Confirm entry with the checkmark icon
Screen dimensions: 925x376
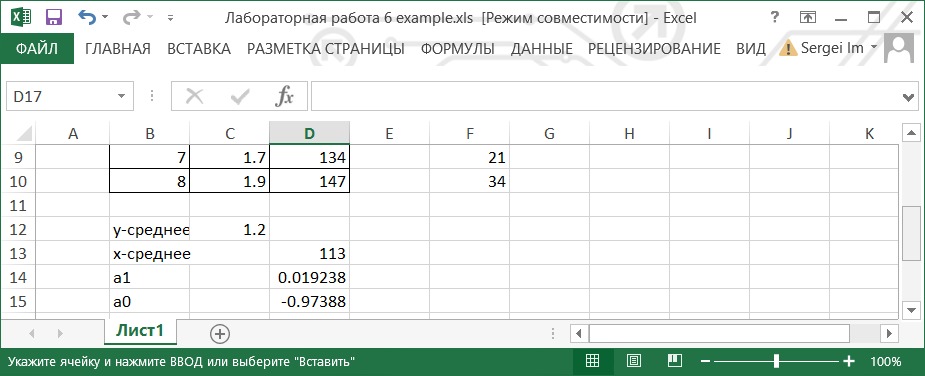click(x=240, y=96)
